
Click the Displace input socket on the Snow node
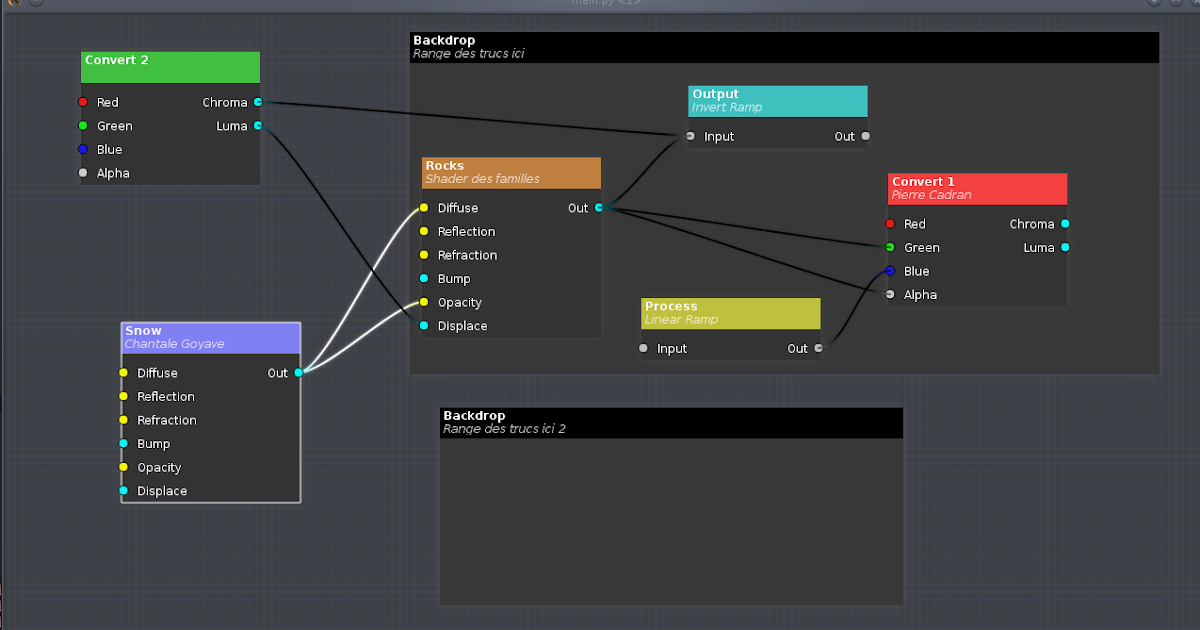tap(124, 491)
